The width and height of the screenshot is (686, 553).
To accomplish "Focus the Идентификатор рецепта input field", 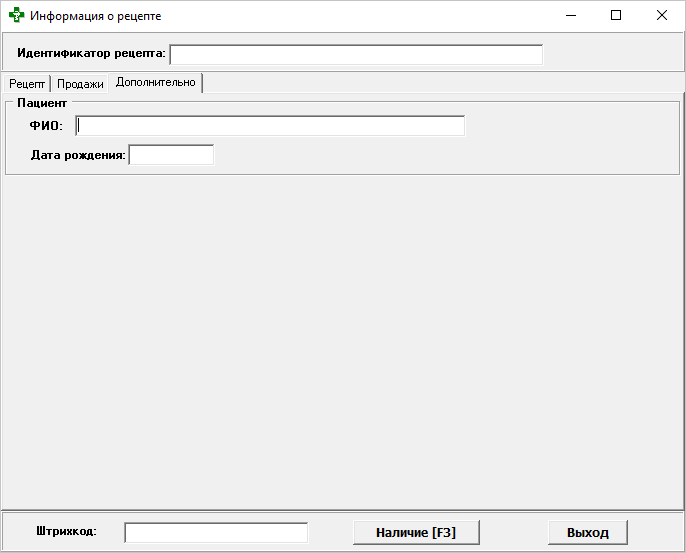I will coord(356,54).
